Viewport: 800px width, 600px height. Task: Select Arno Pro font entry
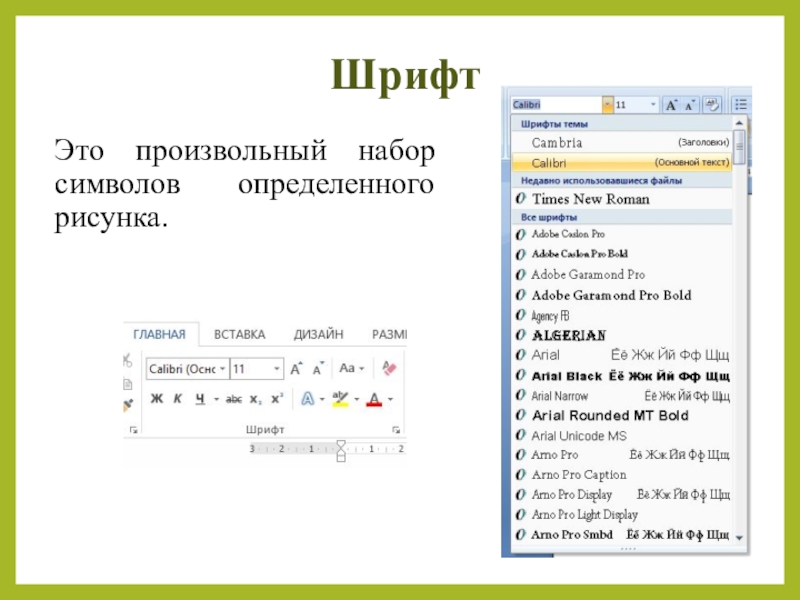(622, 455)
